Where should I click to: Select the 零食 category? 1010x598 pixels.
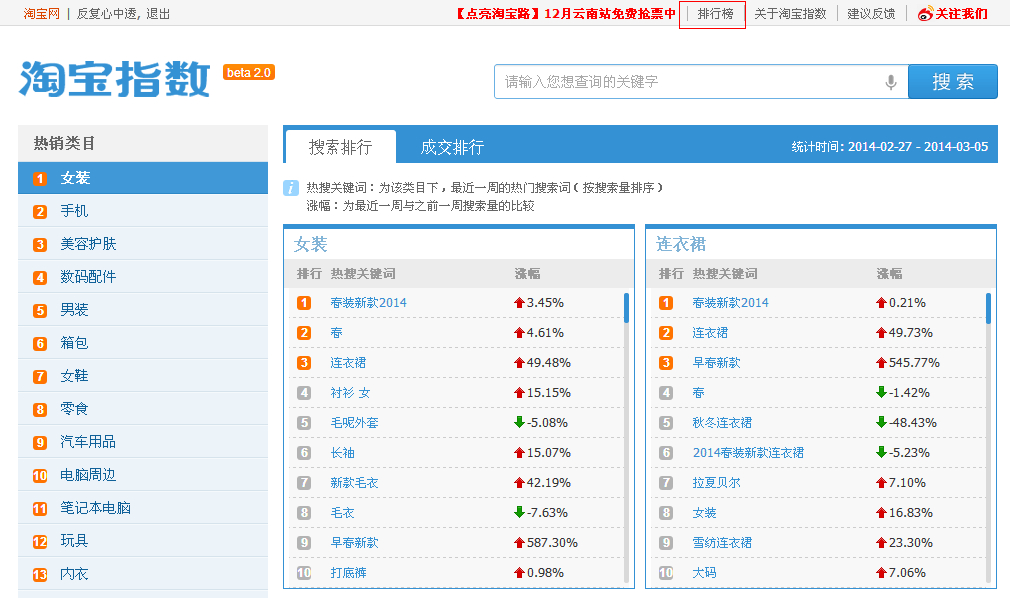point(143,409)
